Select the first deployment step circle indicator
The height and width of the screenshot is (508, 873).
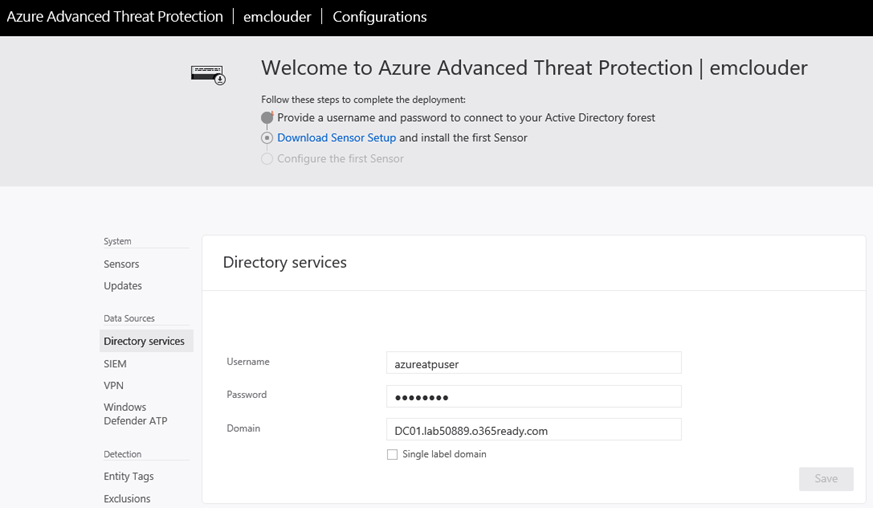pos(267,118)
